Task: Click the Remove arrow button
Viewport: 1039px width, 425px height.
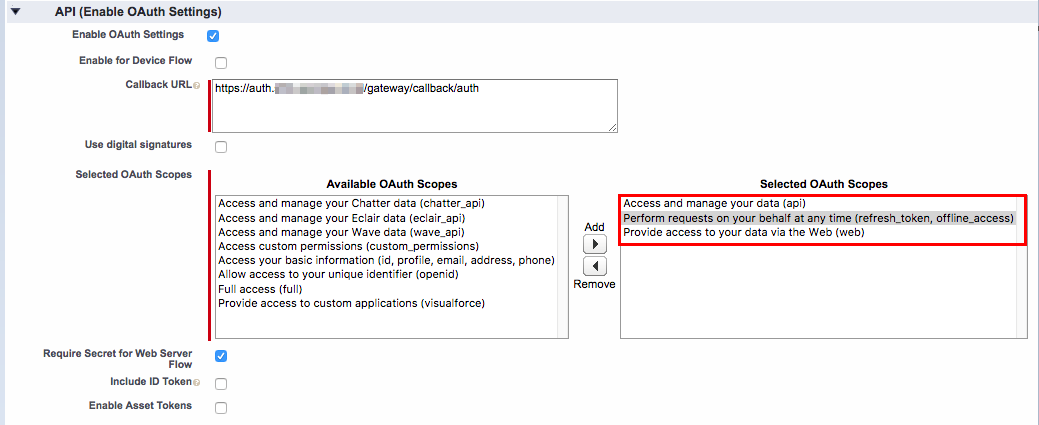Action: point(595,267)
